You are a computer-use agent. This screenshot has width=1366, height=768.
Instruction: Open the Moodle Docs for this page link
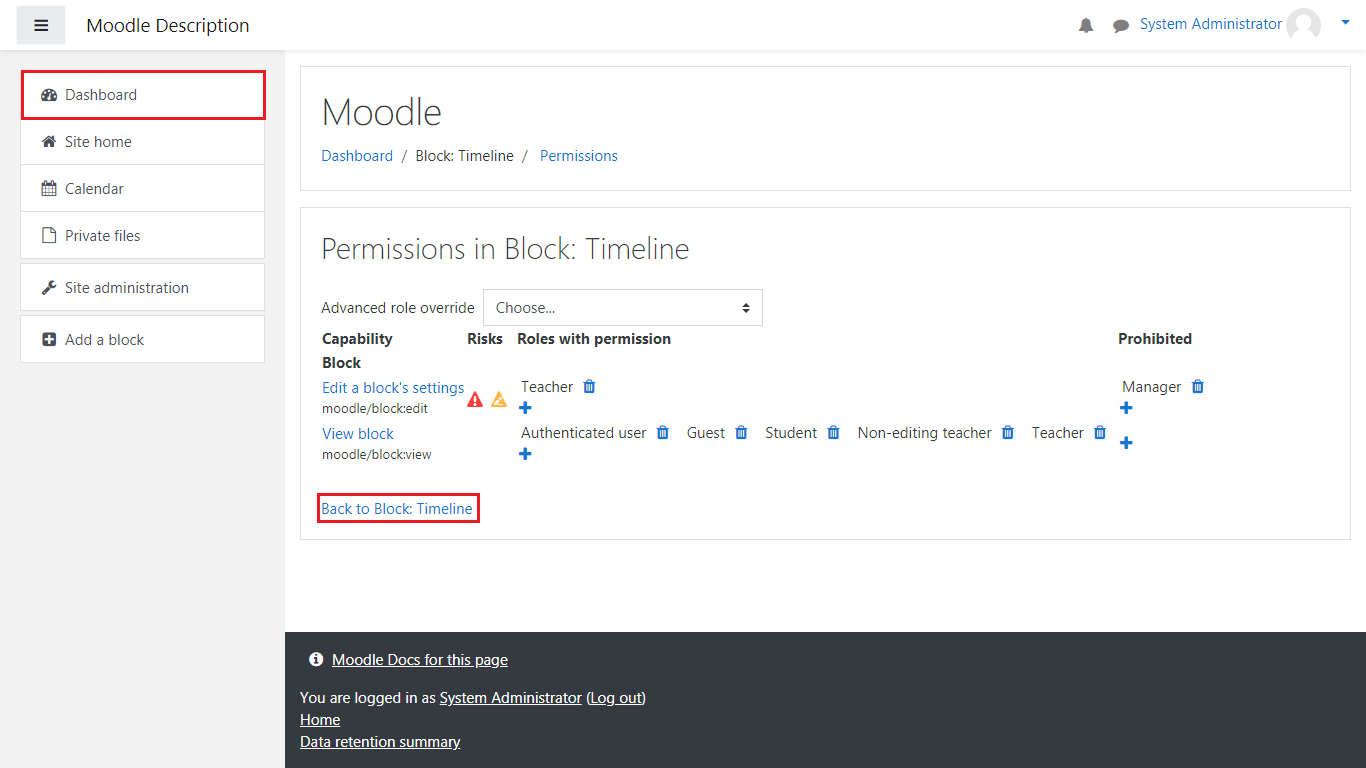[x=419, y=660]
